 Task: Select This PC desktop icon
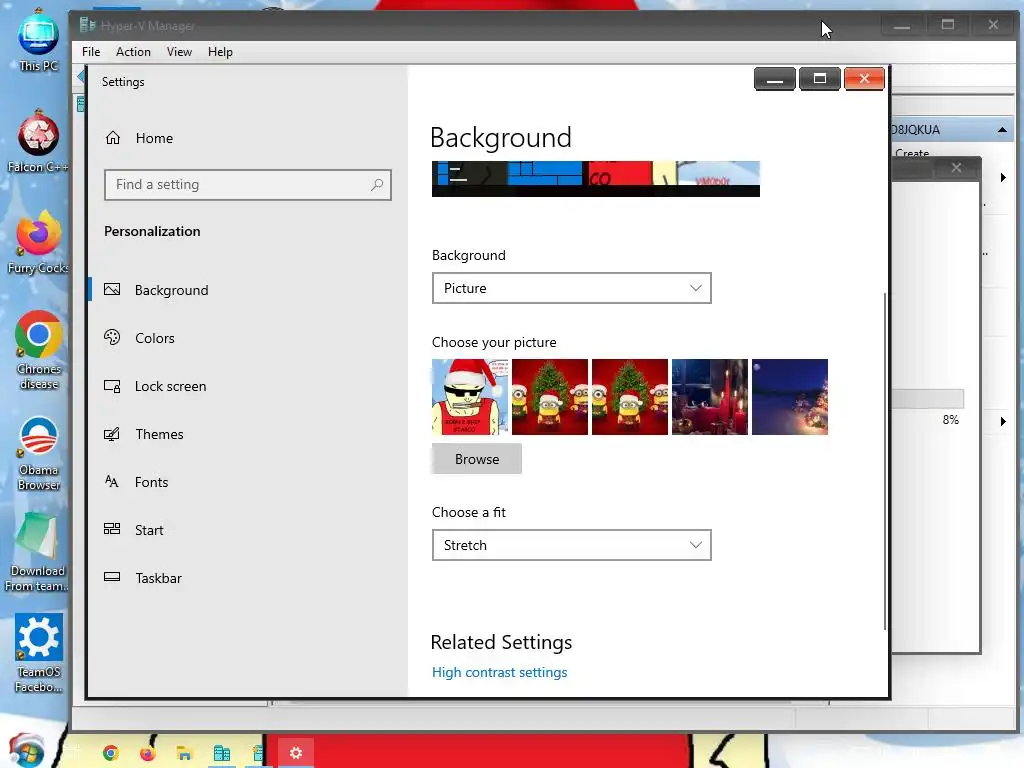point(39,40)
